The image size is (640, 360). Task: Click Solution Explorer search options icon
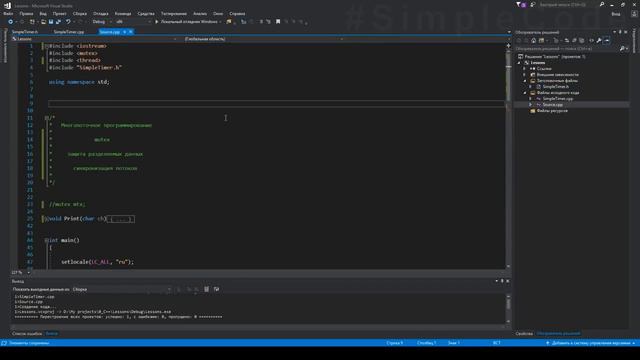point(623,49)
